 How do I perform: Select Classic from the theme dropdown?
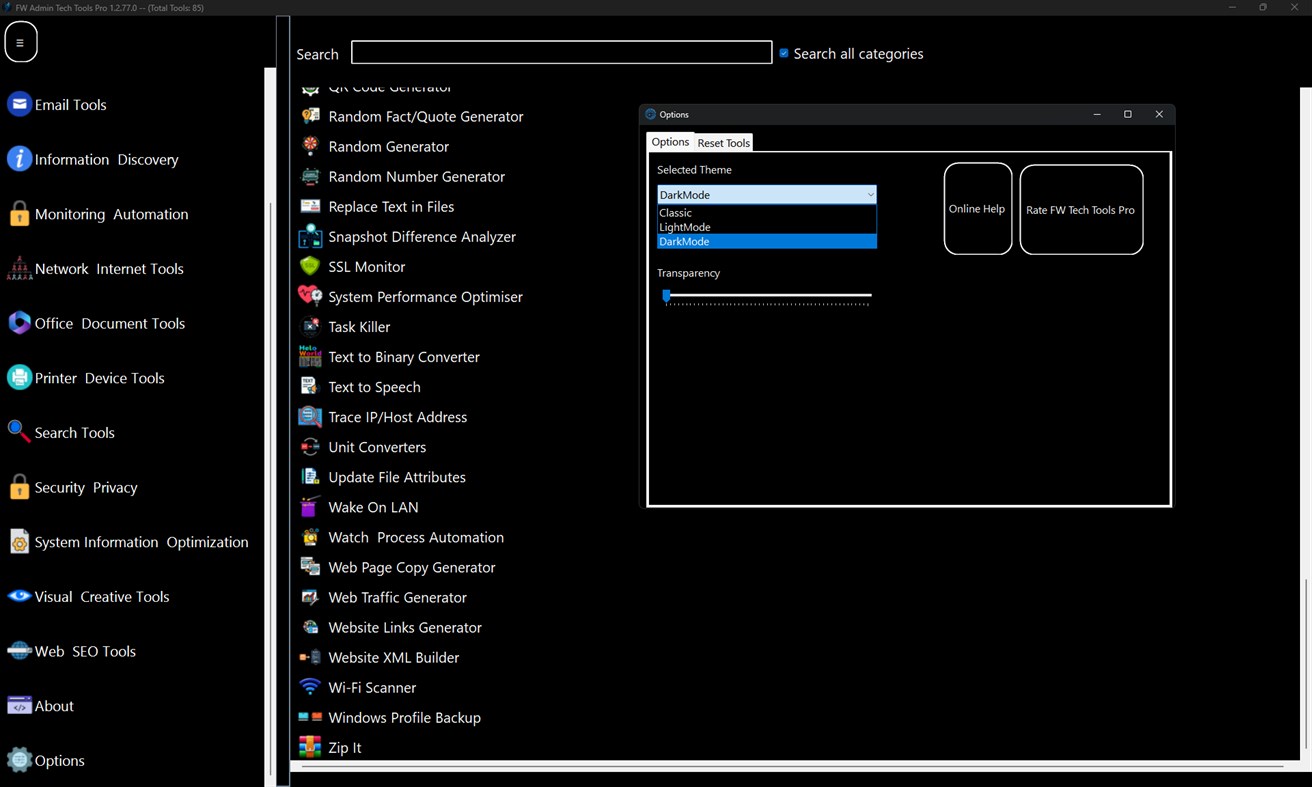pos(675,212)
